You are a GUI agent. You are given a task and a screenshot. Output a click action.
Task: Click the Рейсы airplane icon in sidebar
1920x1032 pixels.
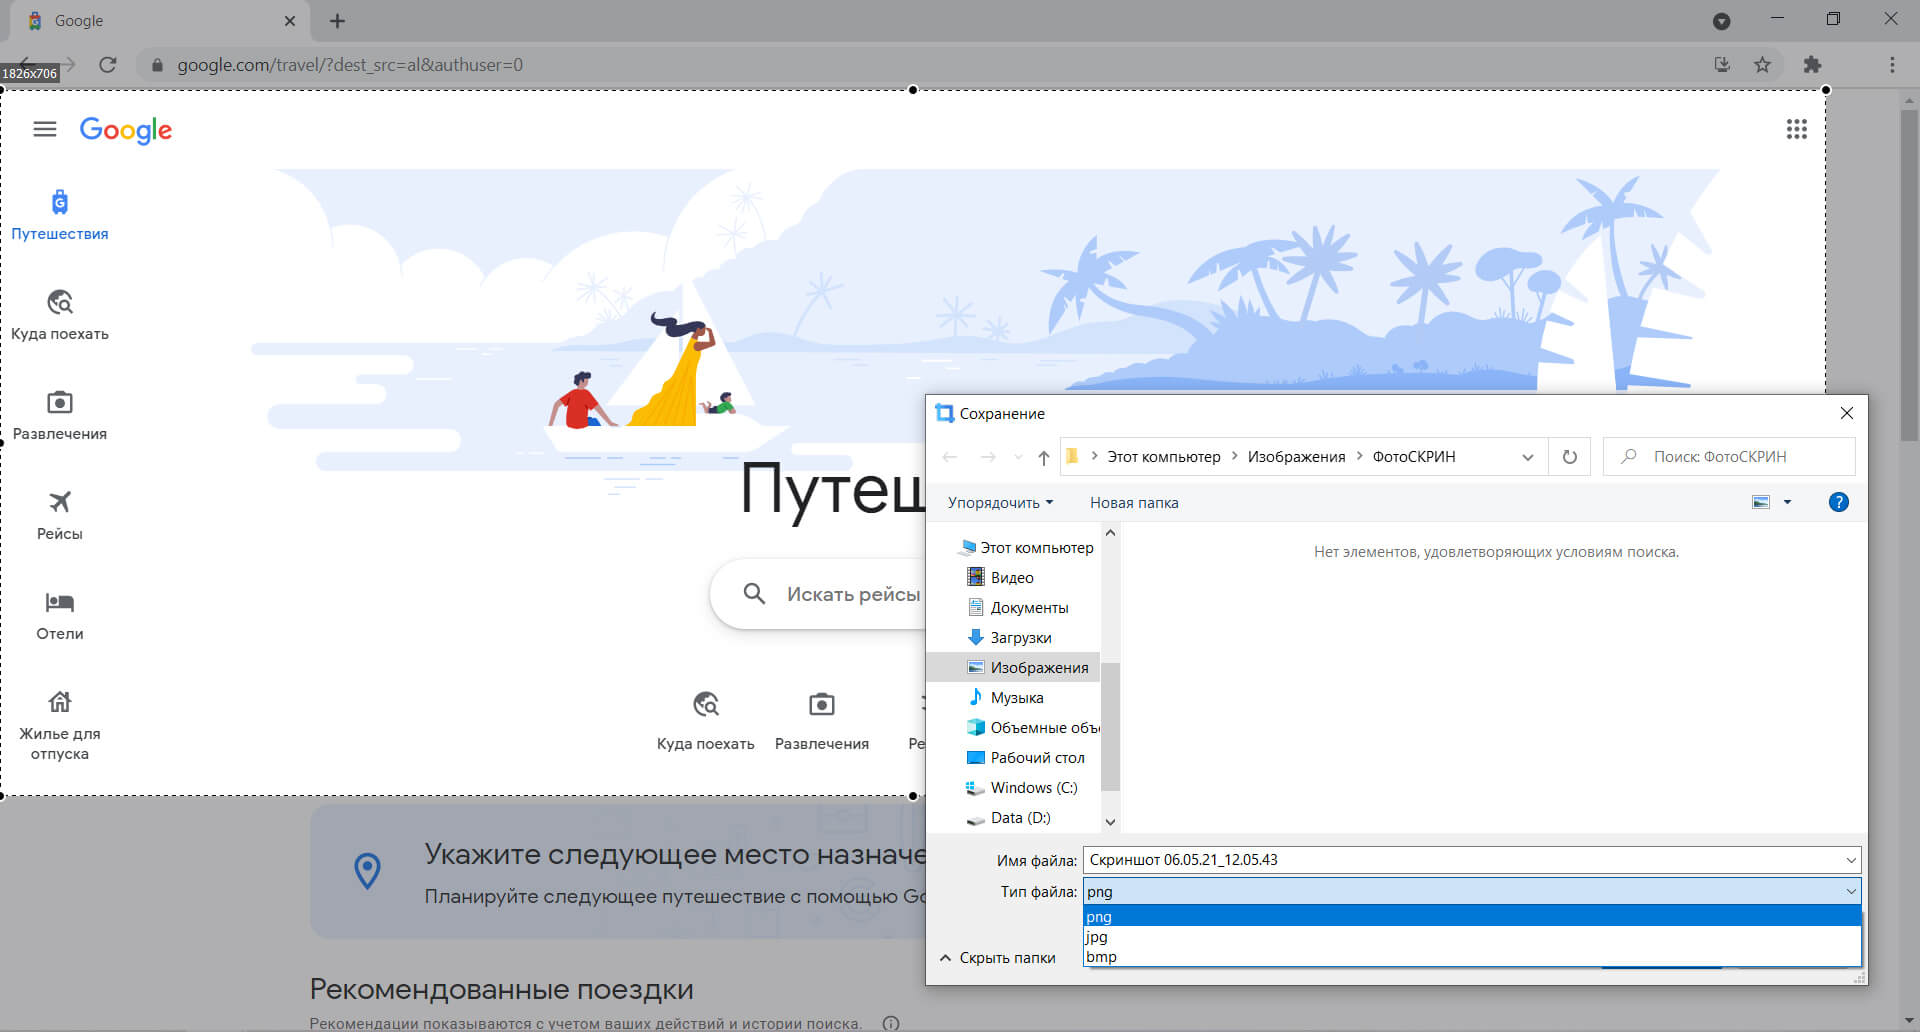[x=60, y=502]
